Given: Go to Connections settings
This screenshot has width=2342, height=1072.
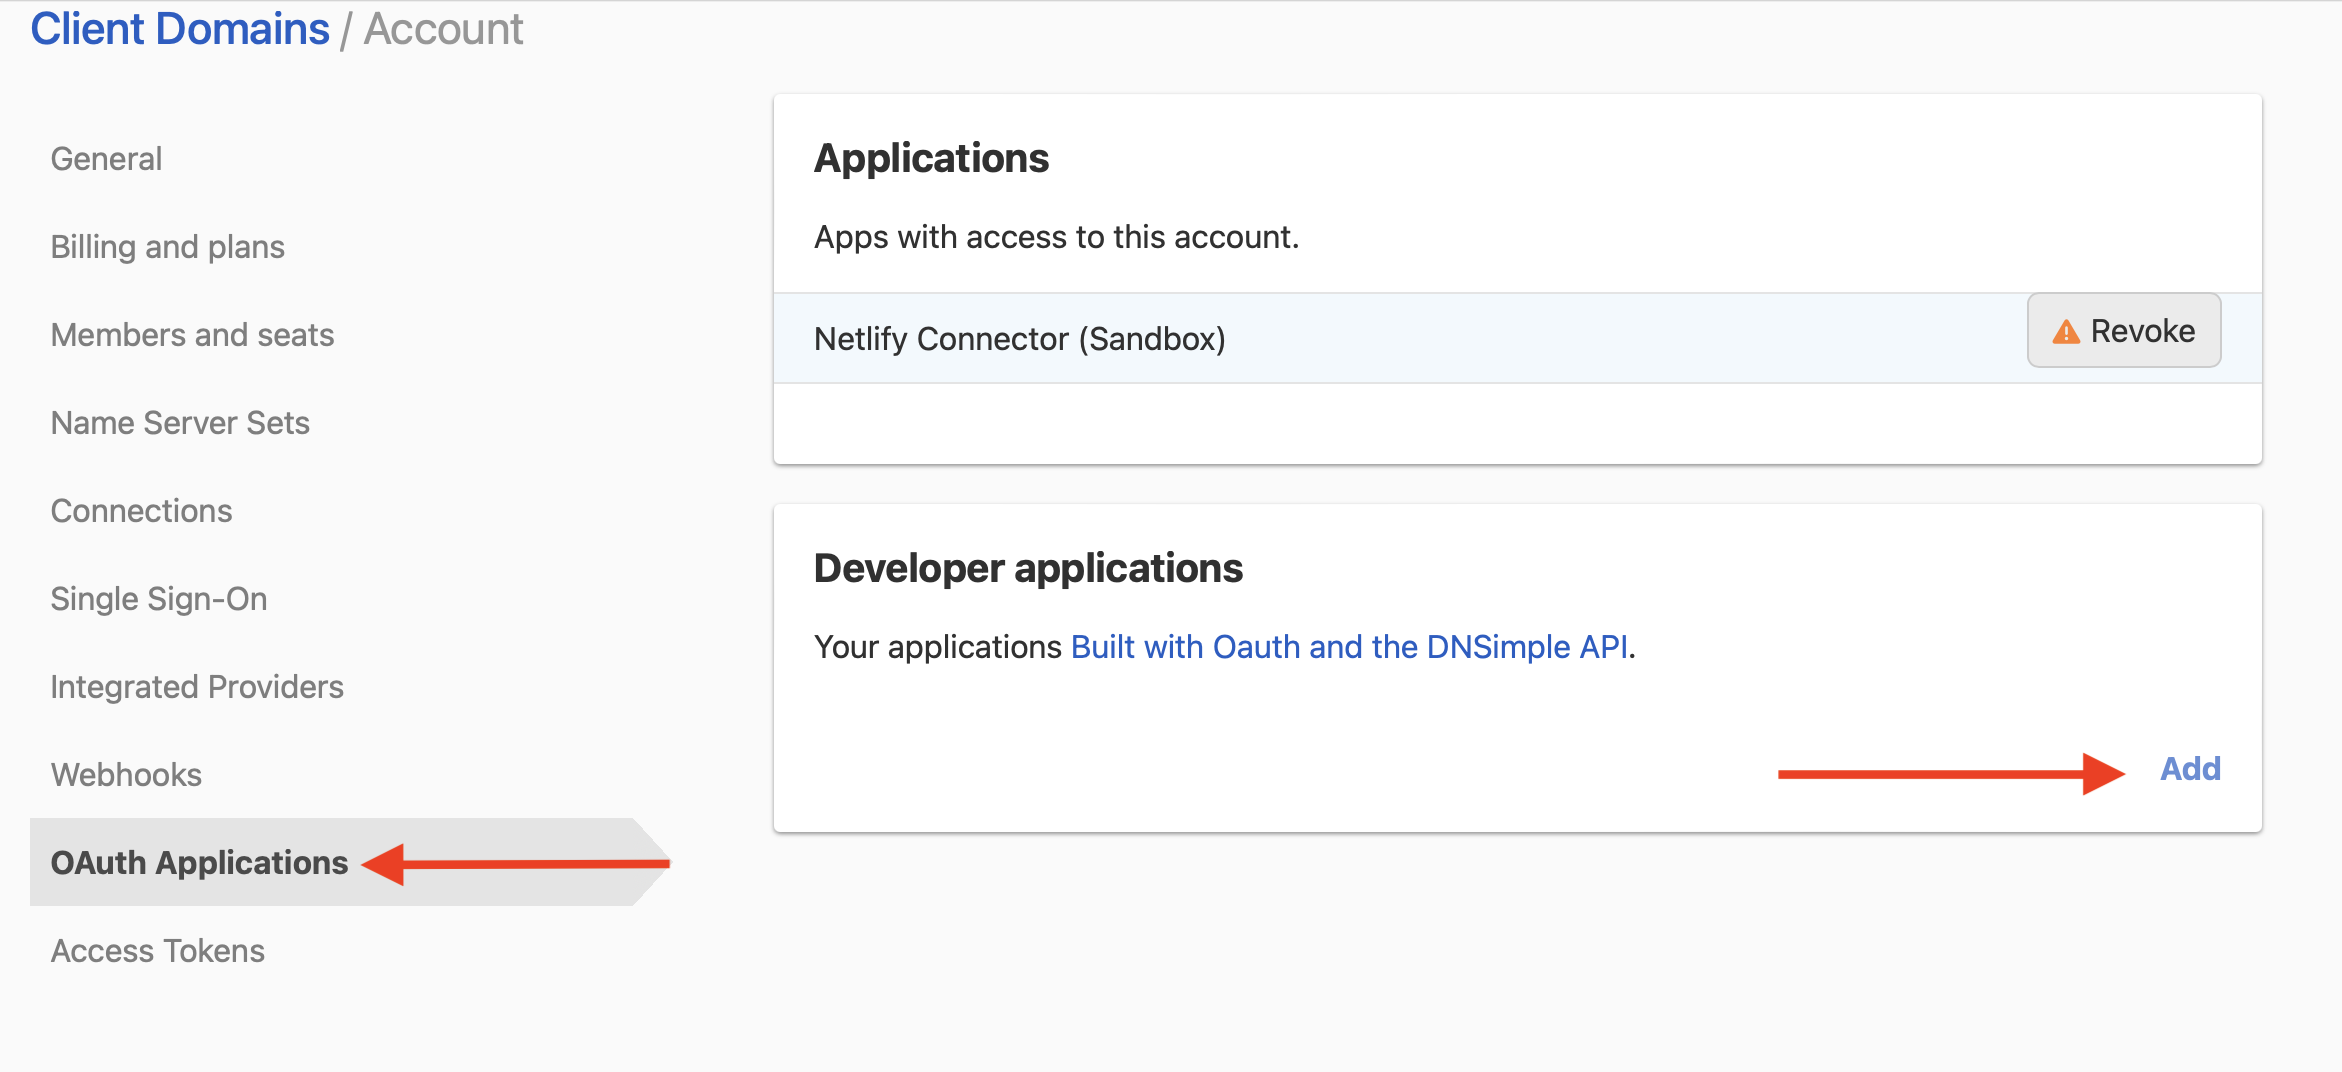Looking at the screenshot, I should pyautogui.click(x=141, y=510).
